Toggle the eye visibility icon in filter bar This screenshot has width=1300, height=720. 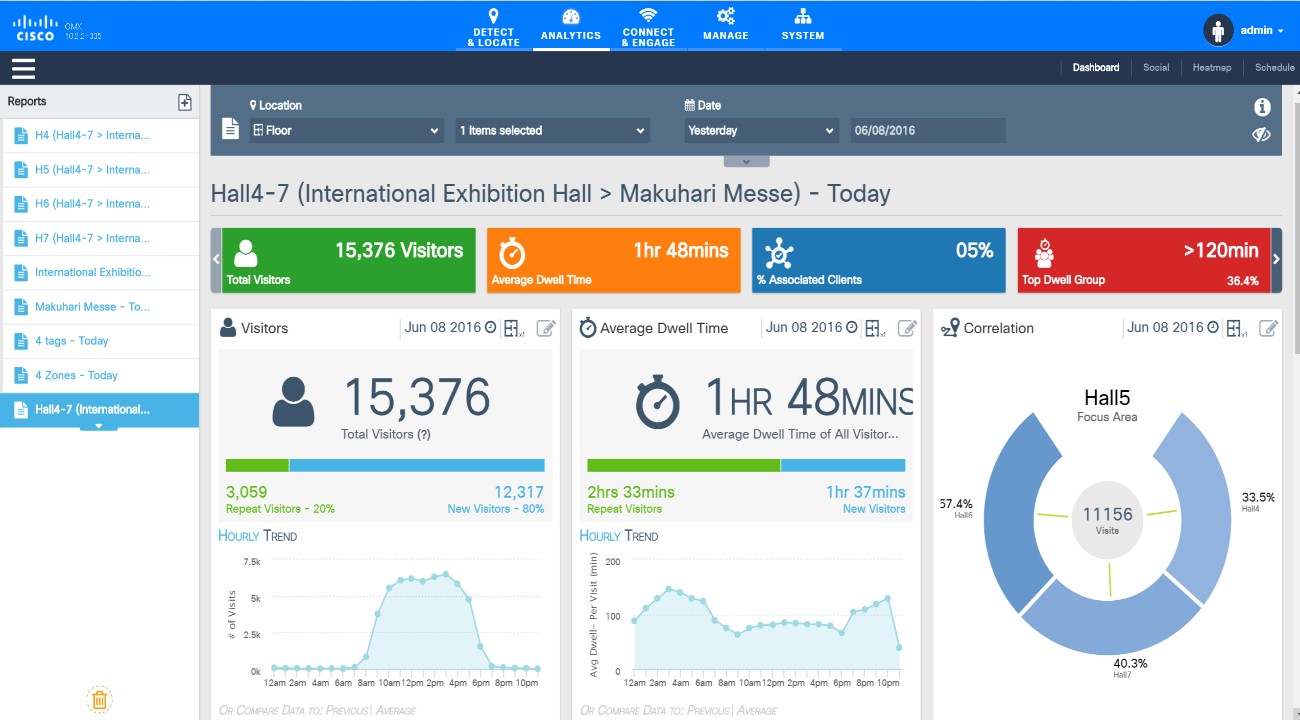pyautogui.click(x=1262, y=135)
